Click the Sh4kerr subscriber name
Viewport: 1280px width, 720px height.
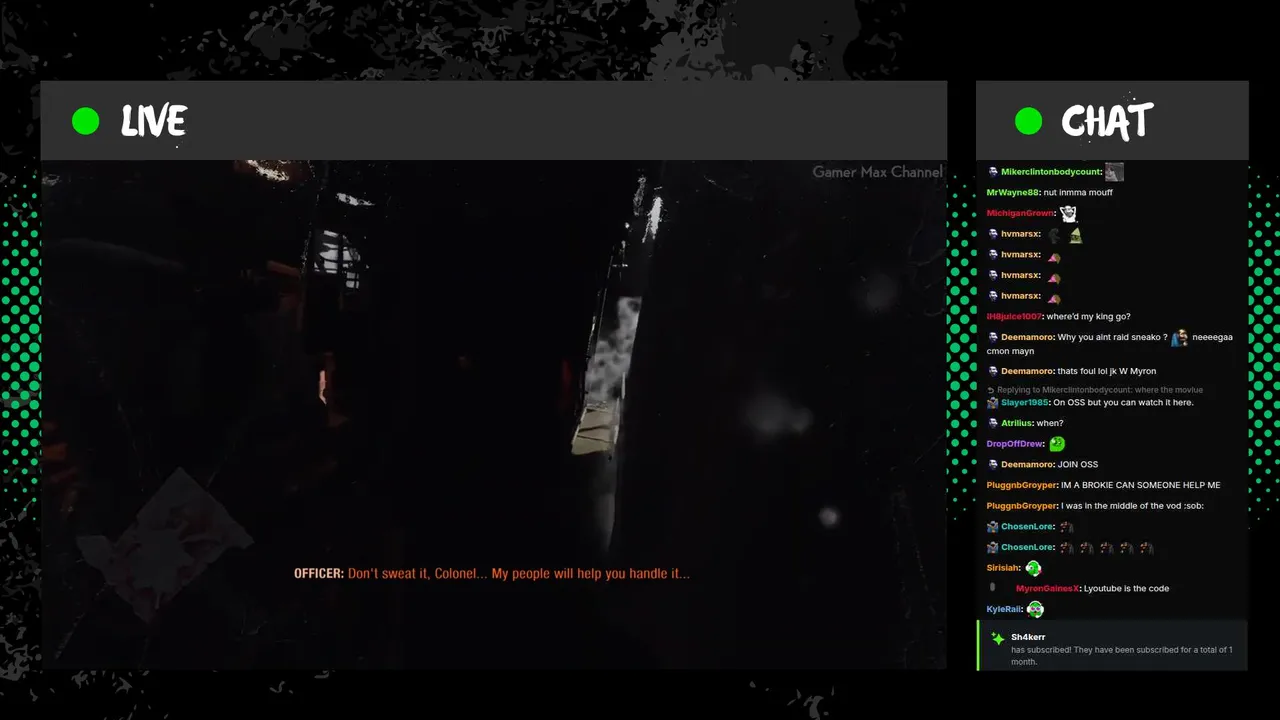(x=1028, y=637)
